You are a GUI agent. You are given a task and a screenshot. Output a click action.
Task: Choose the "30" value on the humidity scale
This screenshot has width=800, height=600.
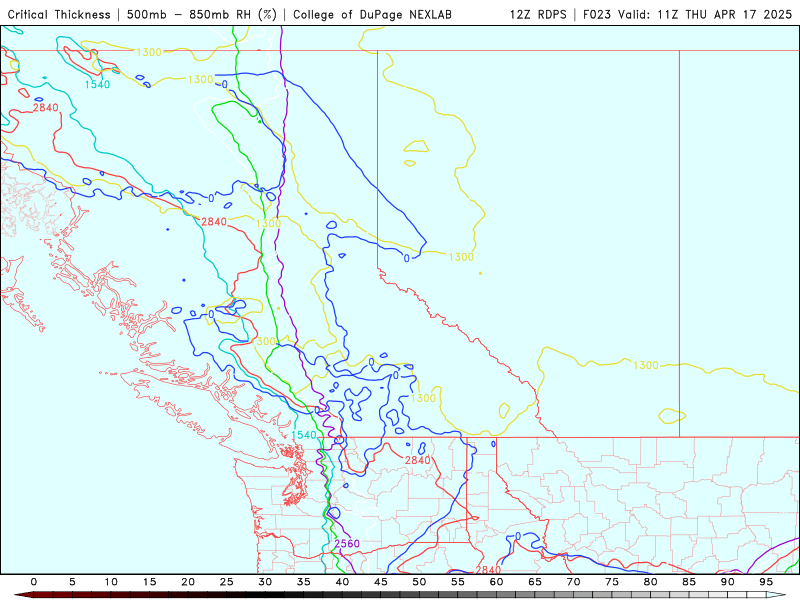coord(265,582)
